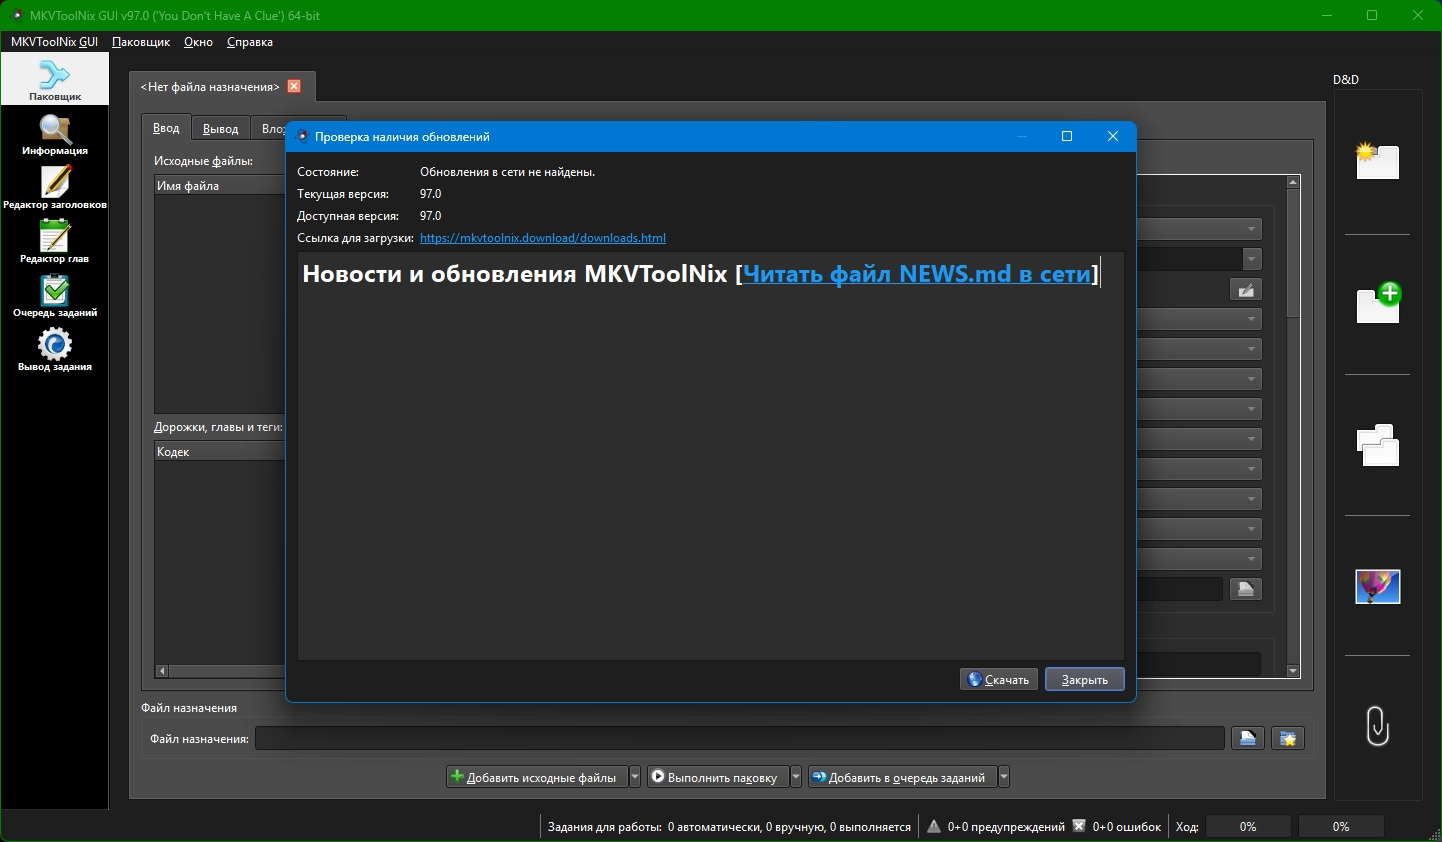Click the paperclip attachment icon in the D&D panel
The width and height of the screenshot is (1442, 842).
[x=1377, y=726]
